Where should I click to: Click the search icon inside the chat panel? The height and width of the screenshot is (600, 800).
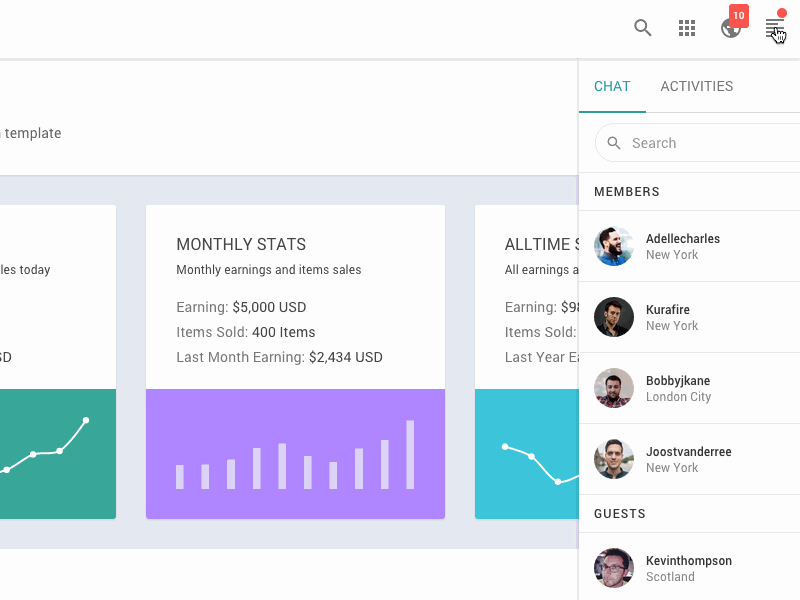[x=615, y=143]
